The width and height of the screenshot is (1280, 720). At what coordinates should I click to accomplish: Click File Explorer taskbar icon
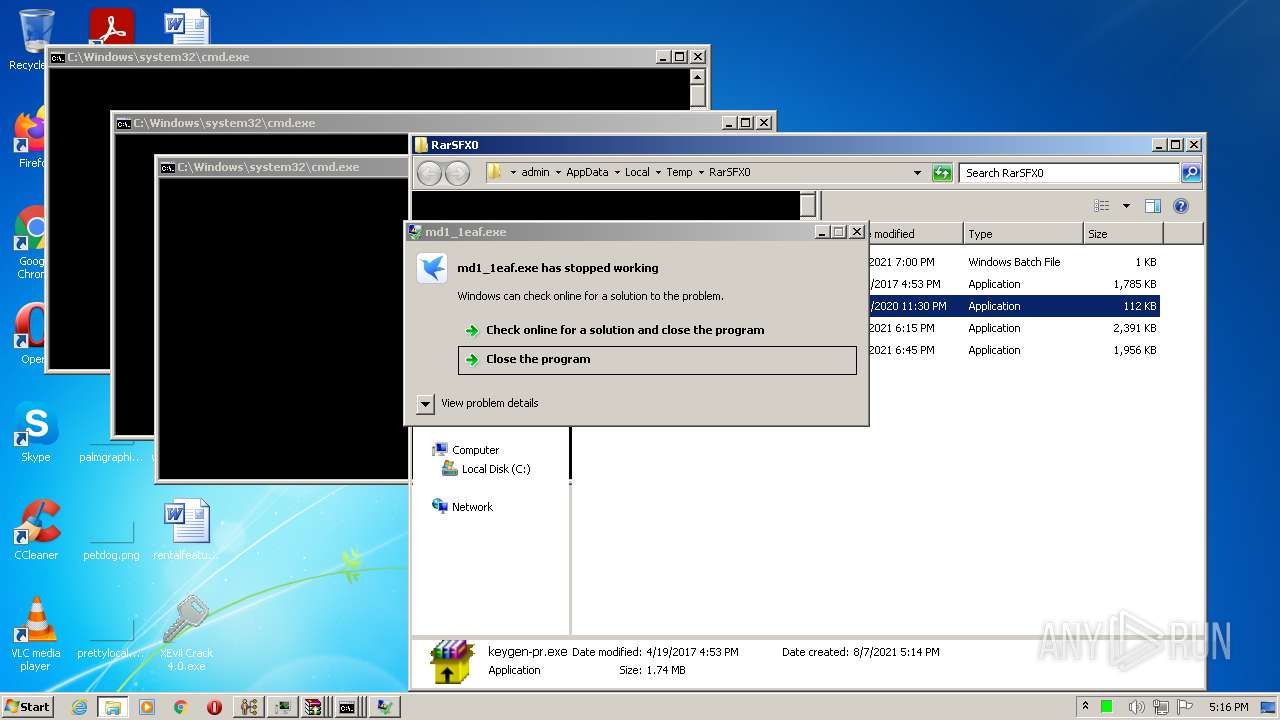point(113,707)
